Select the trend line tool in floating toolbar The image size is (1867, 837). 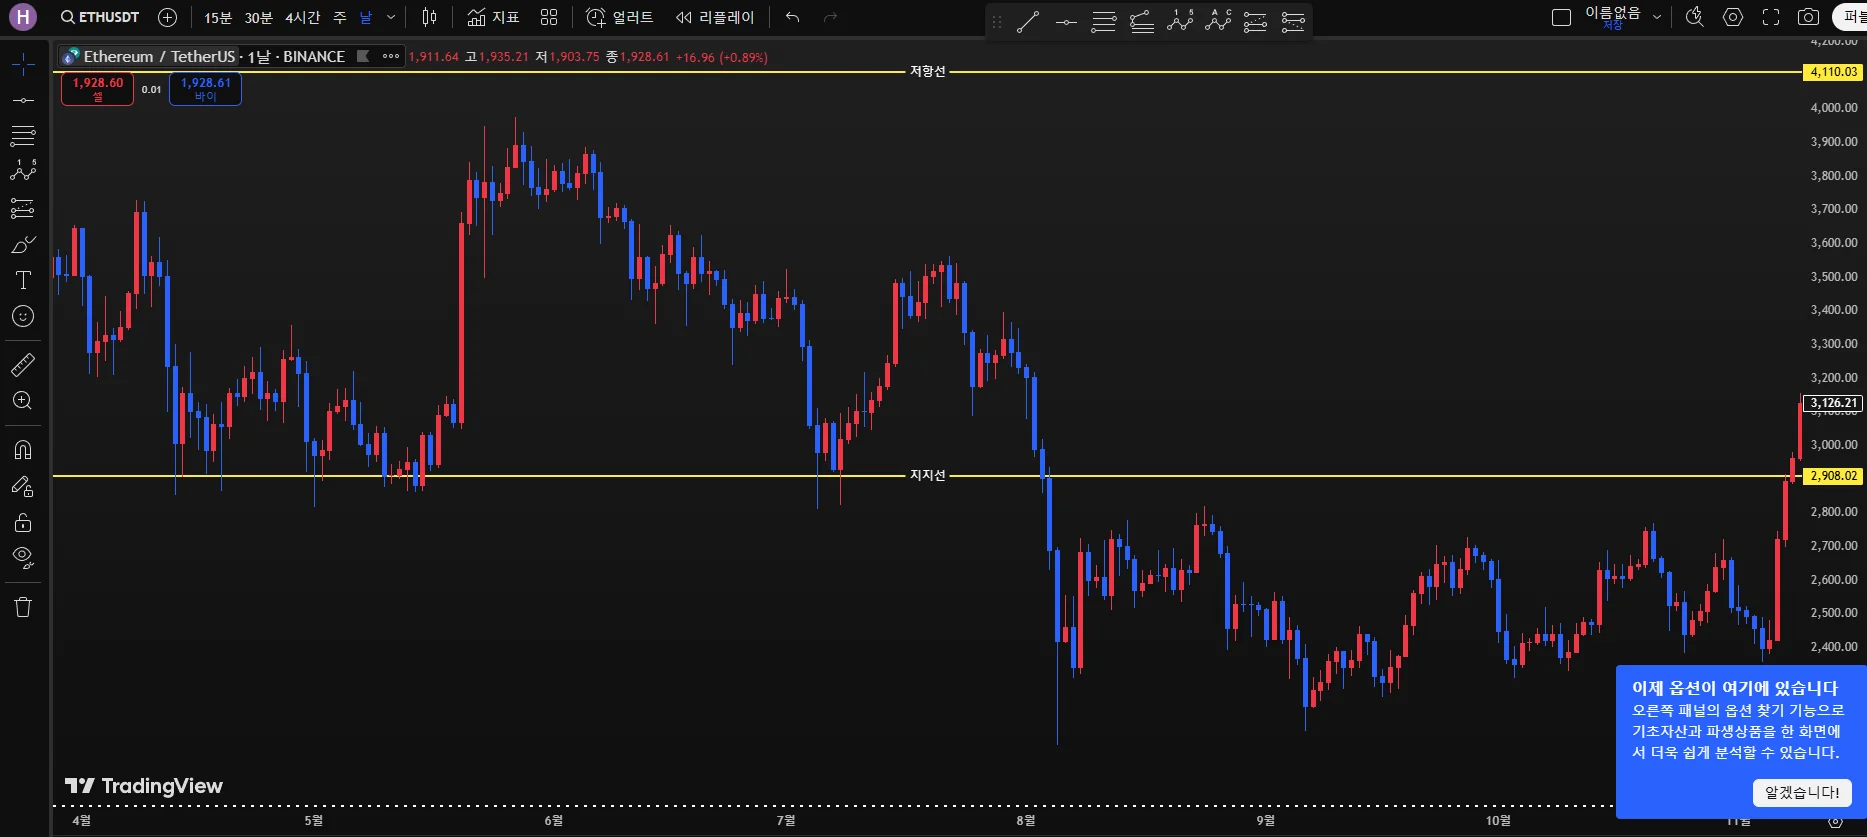point(1028,22)
